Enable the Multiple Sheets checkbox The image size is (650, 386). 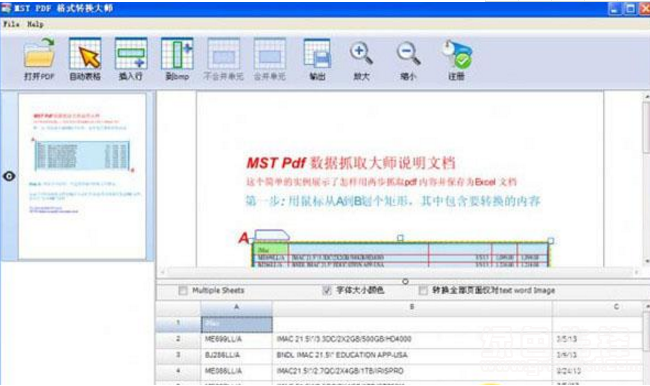(x=183, y=290)
